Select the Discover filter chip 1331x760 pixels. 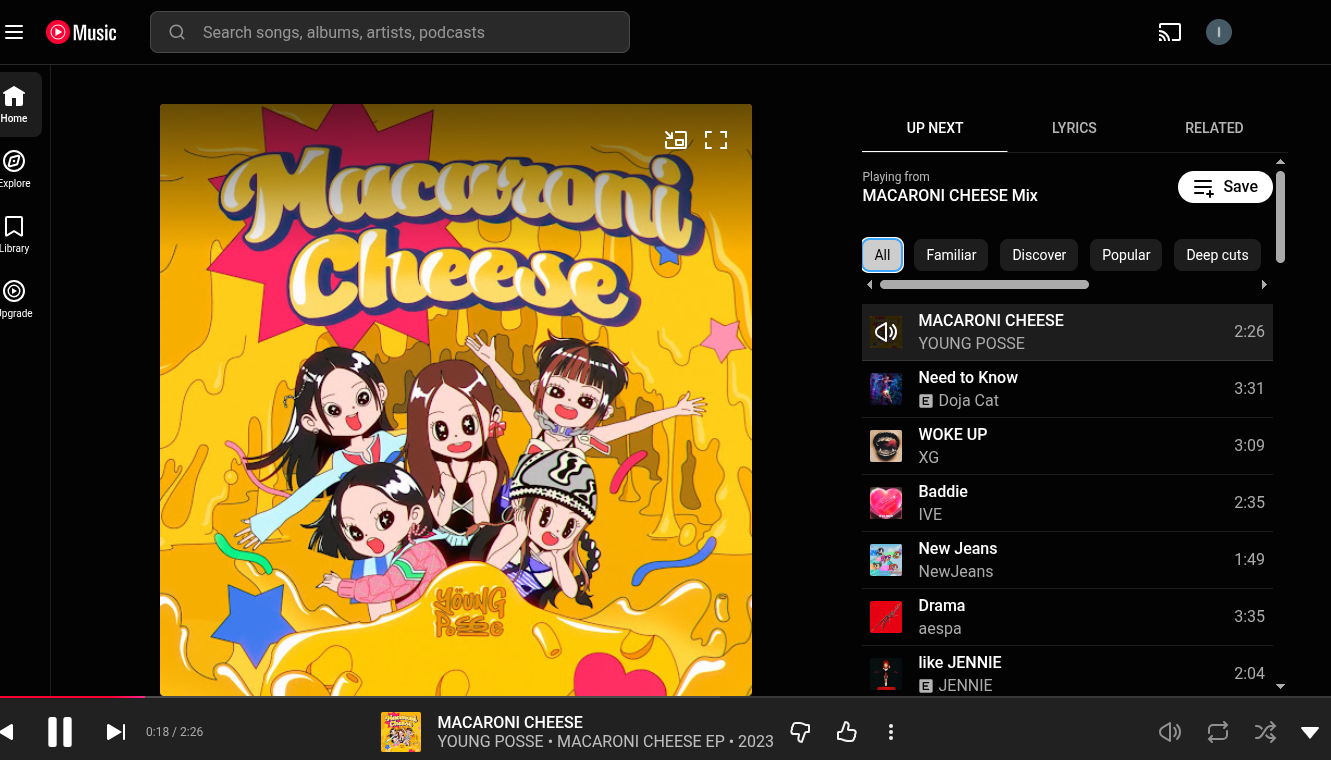pyautogui.click(x=1039, y=255)
